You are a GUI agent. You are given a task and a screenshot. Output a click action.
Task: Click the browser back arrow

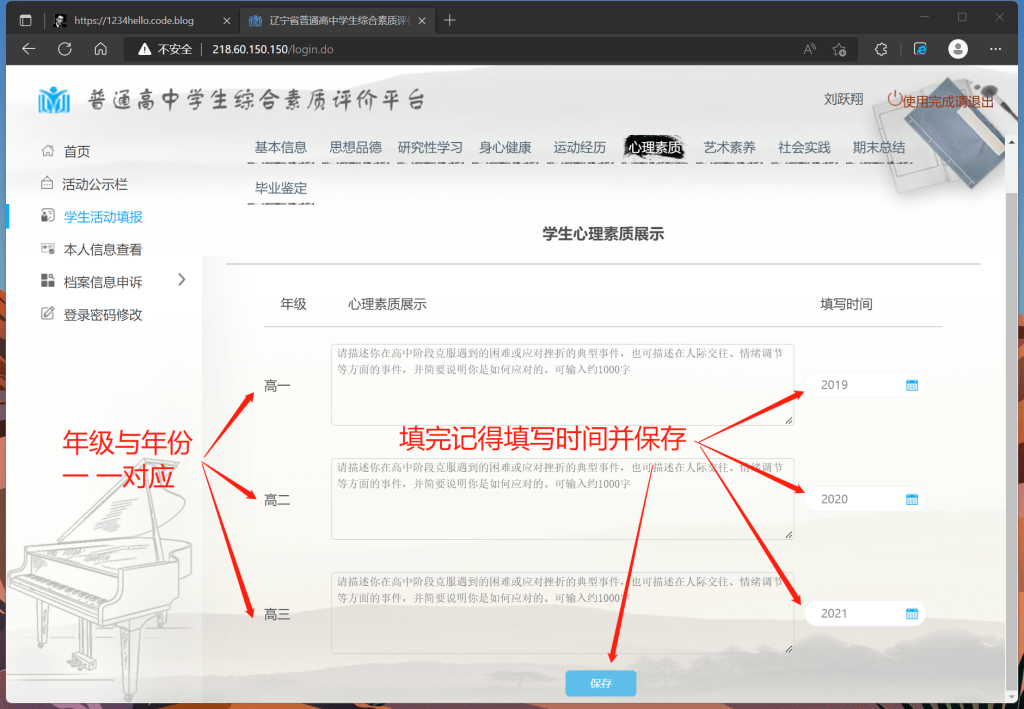(29, 49)
